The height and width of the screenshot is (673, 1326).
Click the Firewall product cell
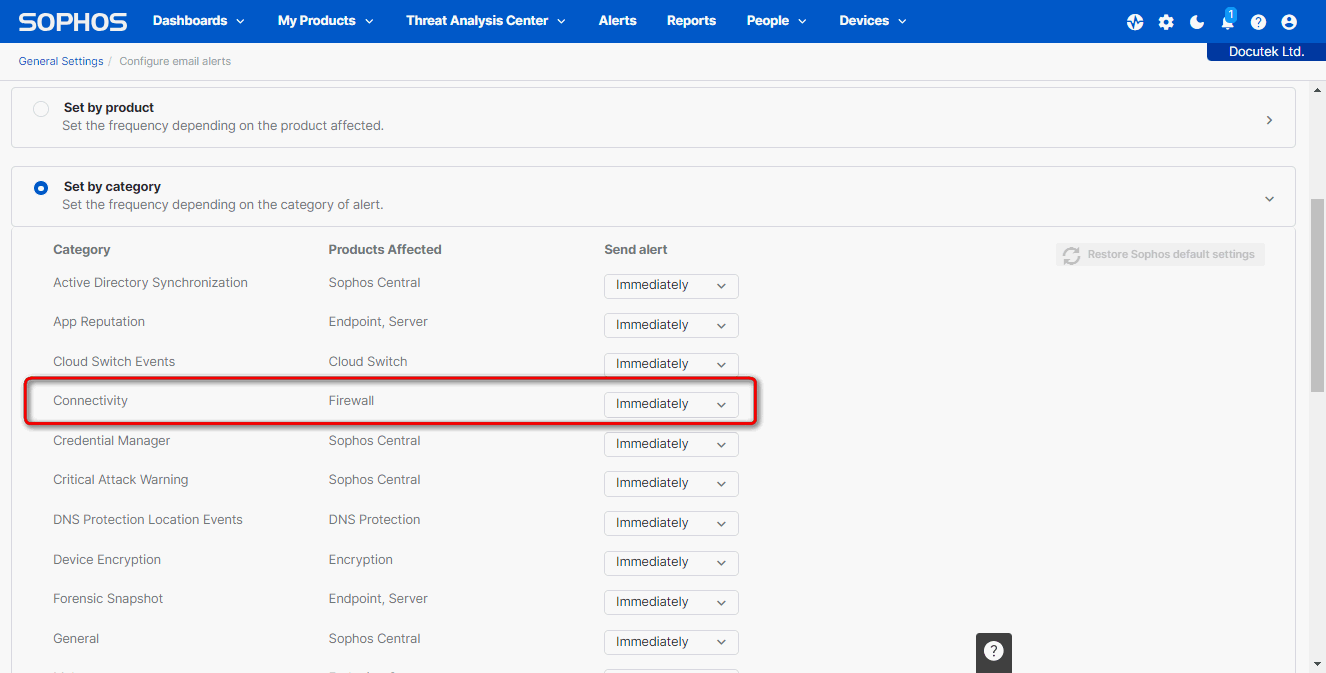click(351, 401)
